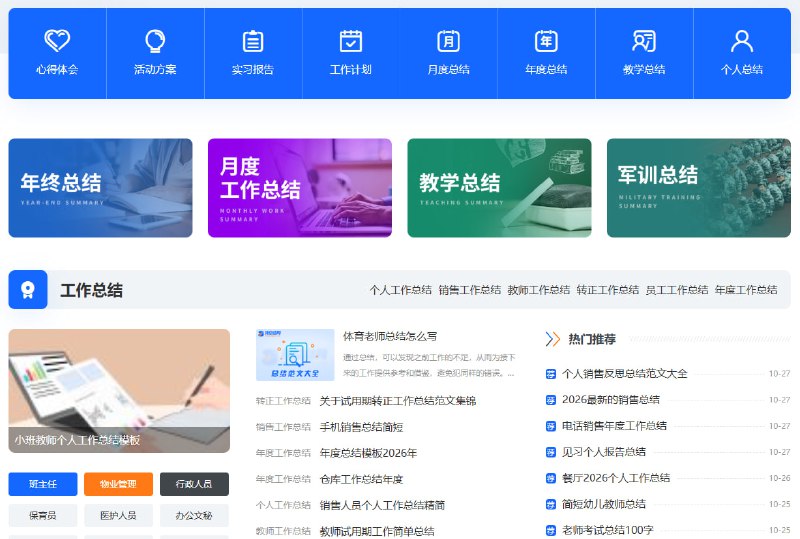Click the 年 icon above 年度总结
800x539 pixels.
tap(546, 41)
